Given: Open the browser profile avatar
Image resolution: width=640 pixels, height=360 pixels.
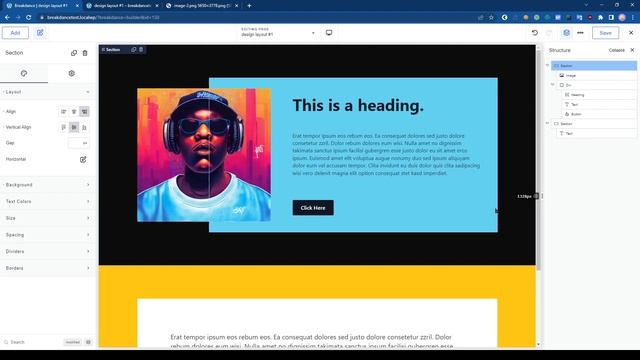Looking at the screenshot, I should [622, 18].
